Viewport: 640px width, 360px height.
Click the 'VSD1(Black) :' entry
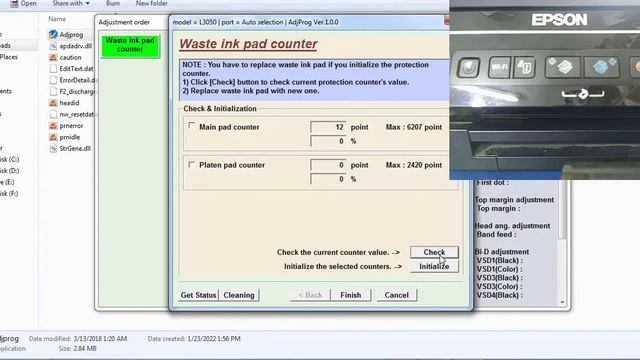[500, 260]
